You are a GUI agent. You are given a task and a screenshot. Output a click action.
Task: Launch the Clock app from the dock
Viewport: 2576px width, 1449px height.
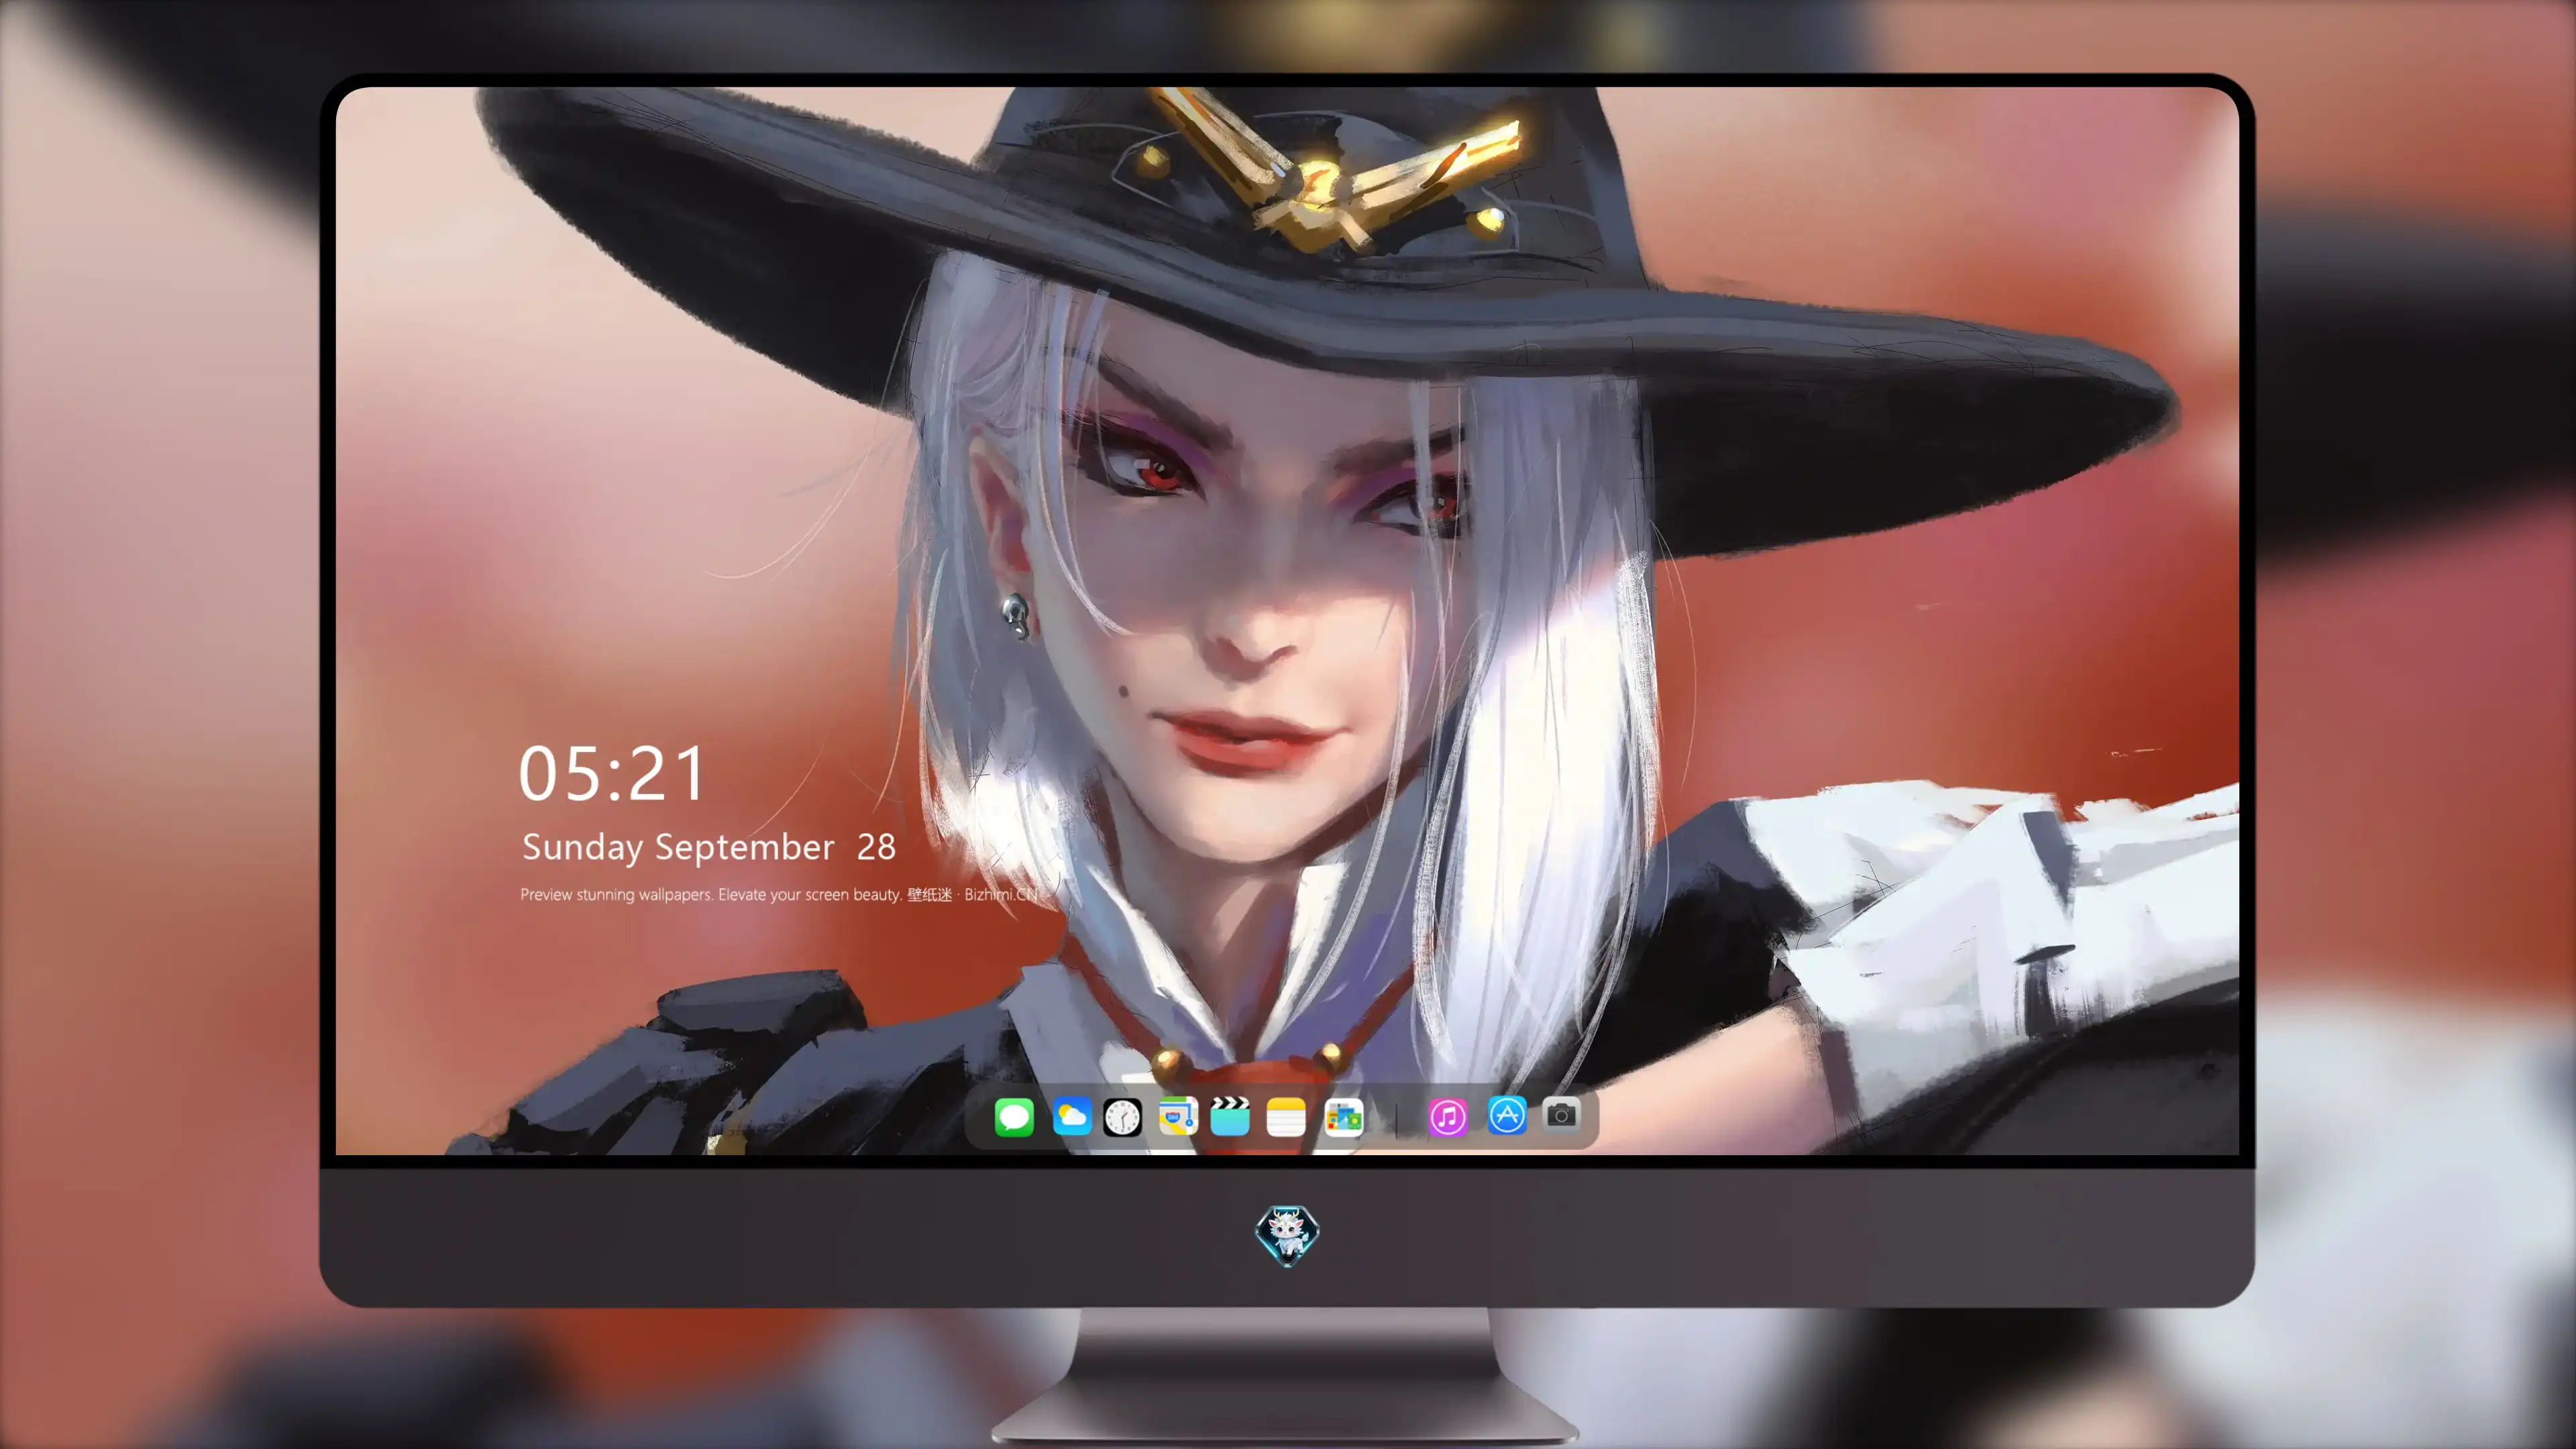pyautogui.click(x=1122, y=1117)
